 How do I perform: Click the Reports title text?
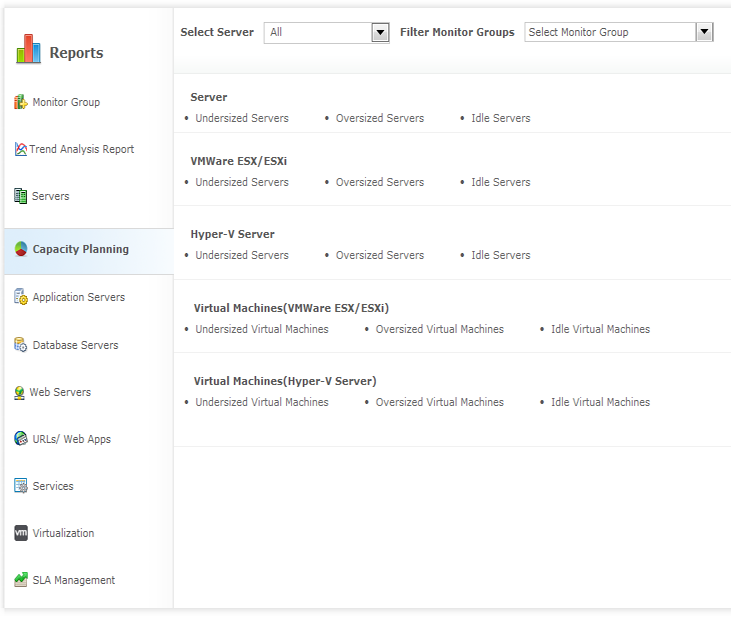click(x=76, y=53)
